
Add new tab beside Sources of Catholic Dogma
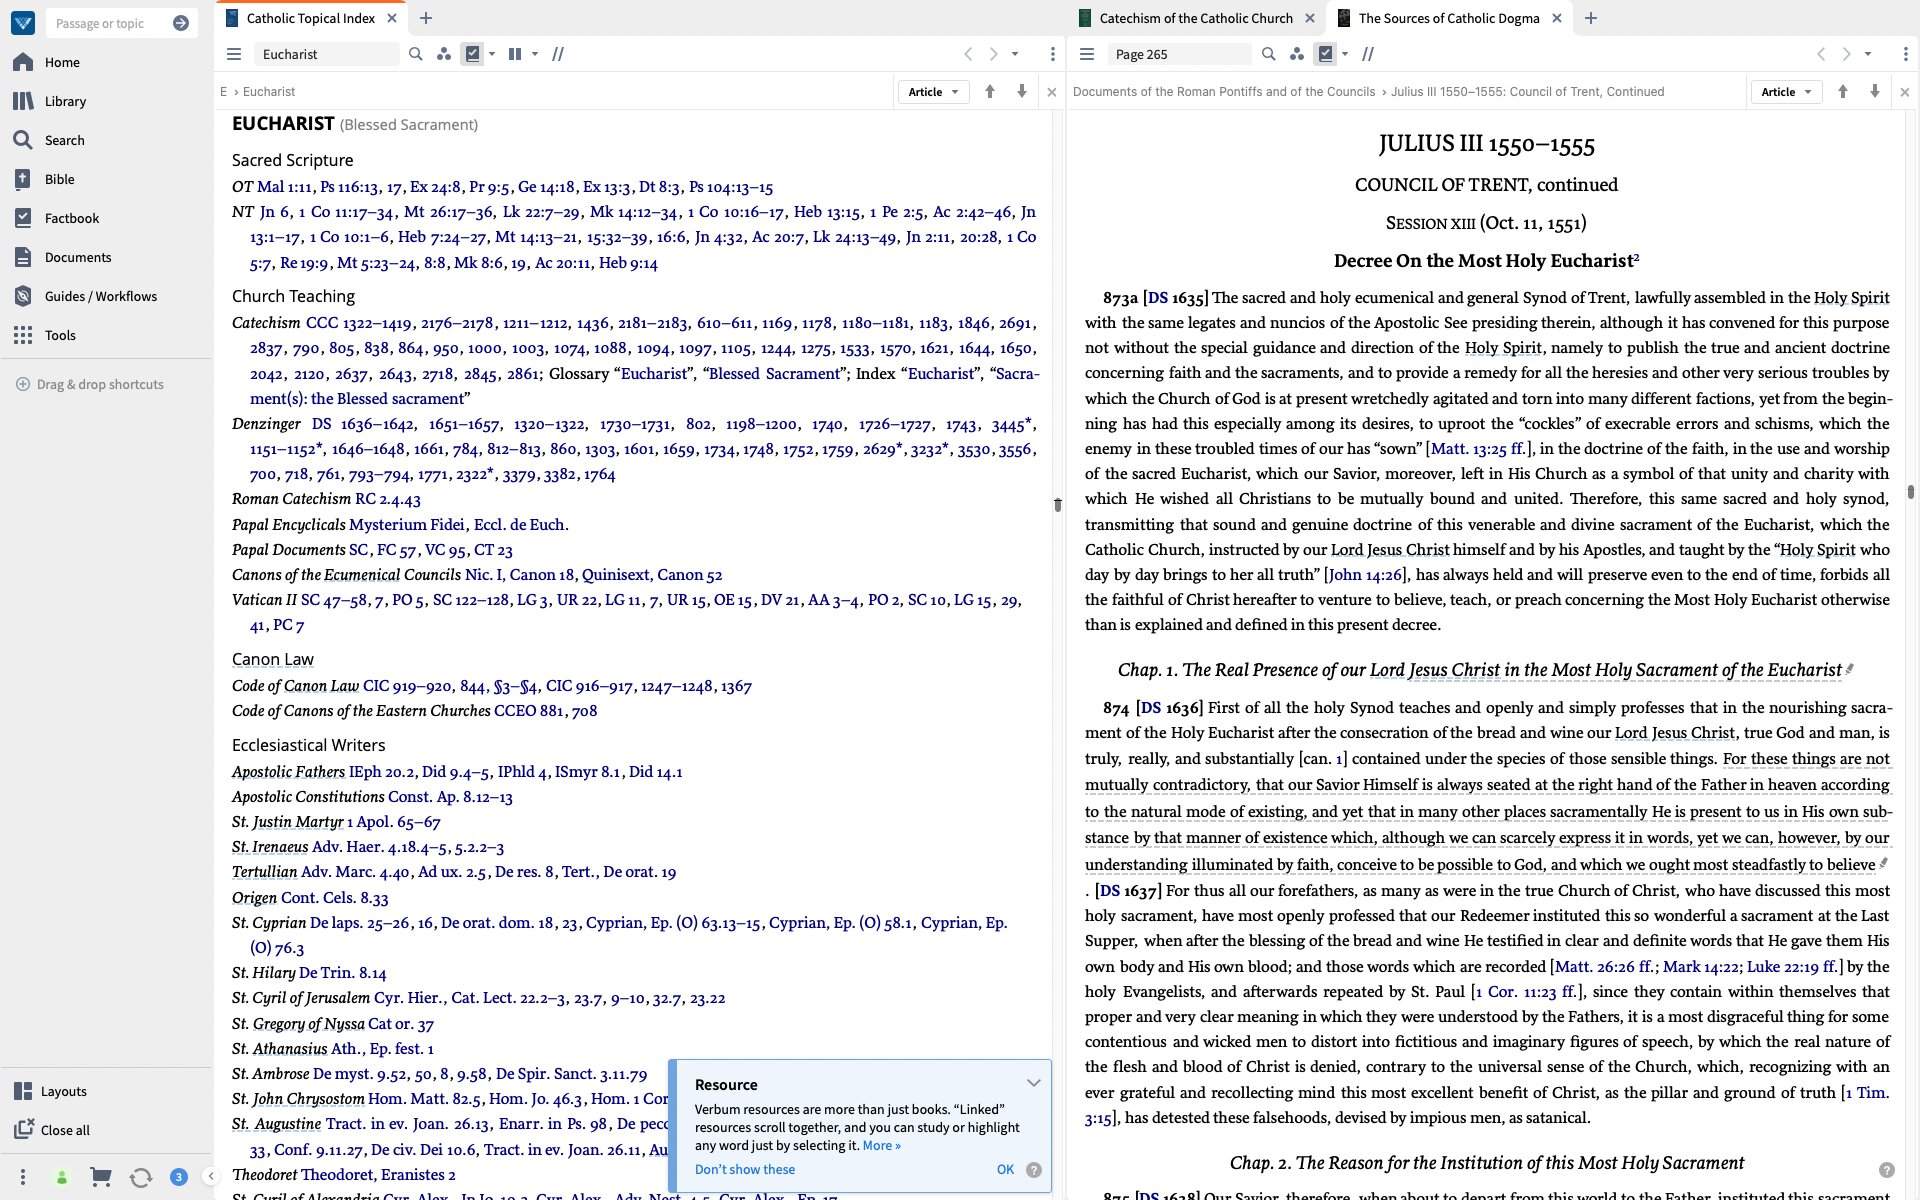pos(1591,18)
